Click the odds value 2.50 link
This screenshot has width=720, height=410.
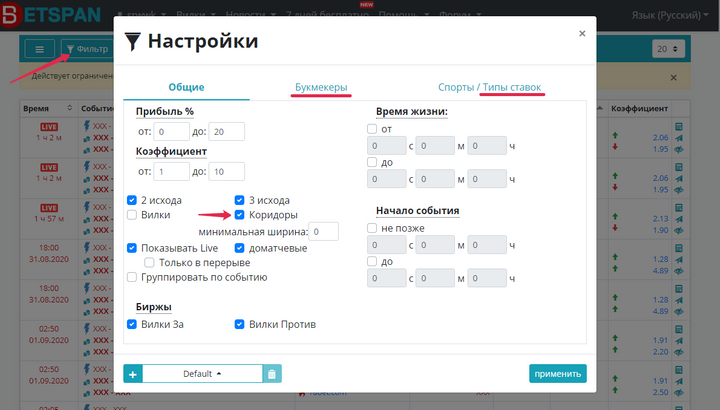(660, 392)
